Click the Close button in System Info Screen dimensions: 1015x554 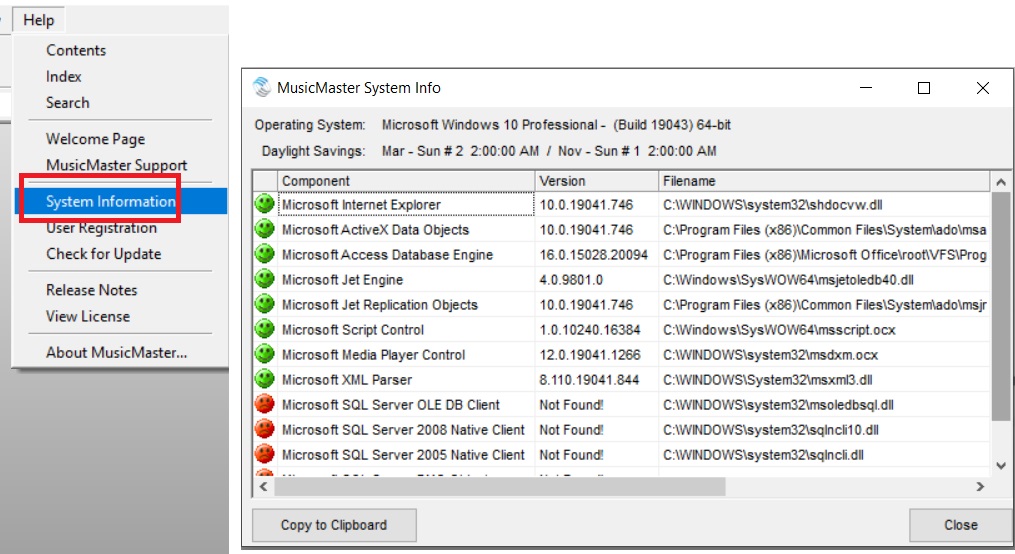pos(961,525)
